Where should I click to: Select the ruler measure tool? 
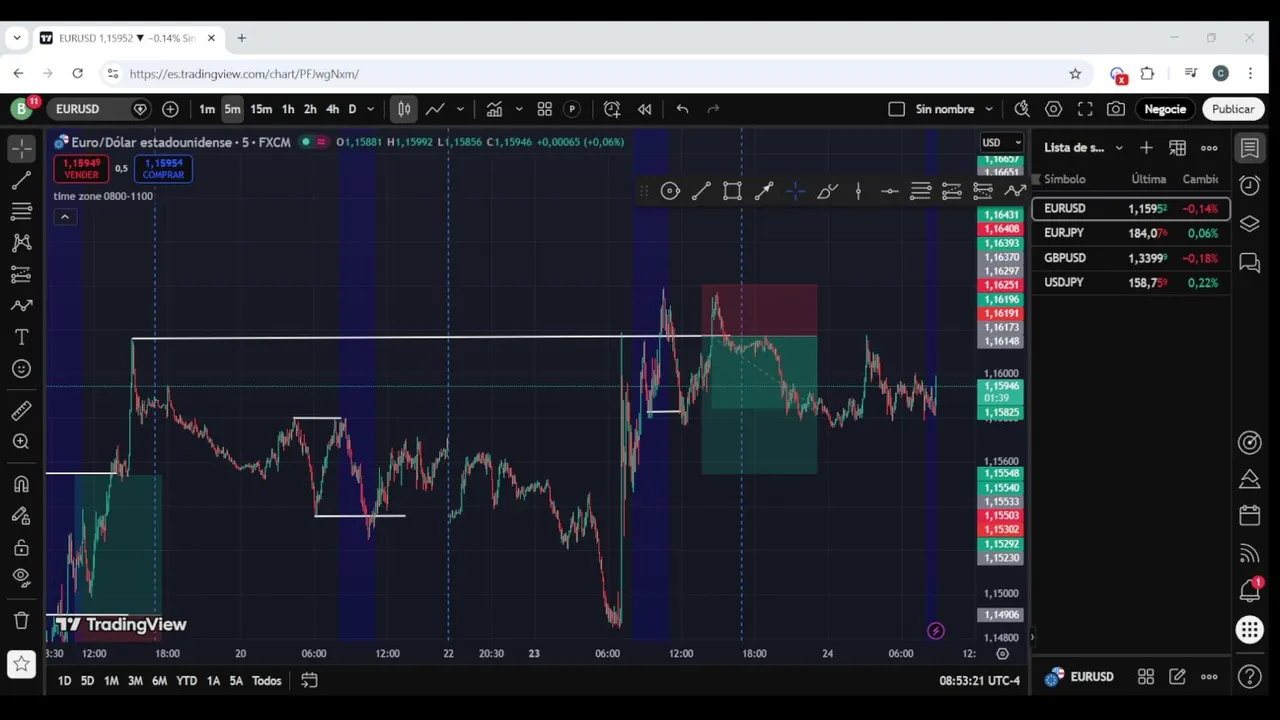tap(21, 411)
